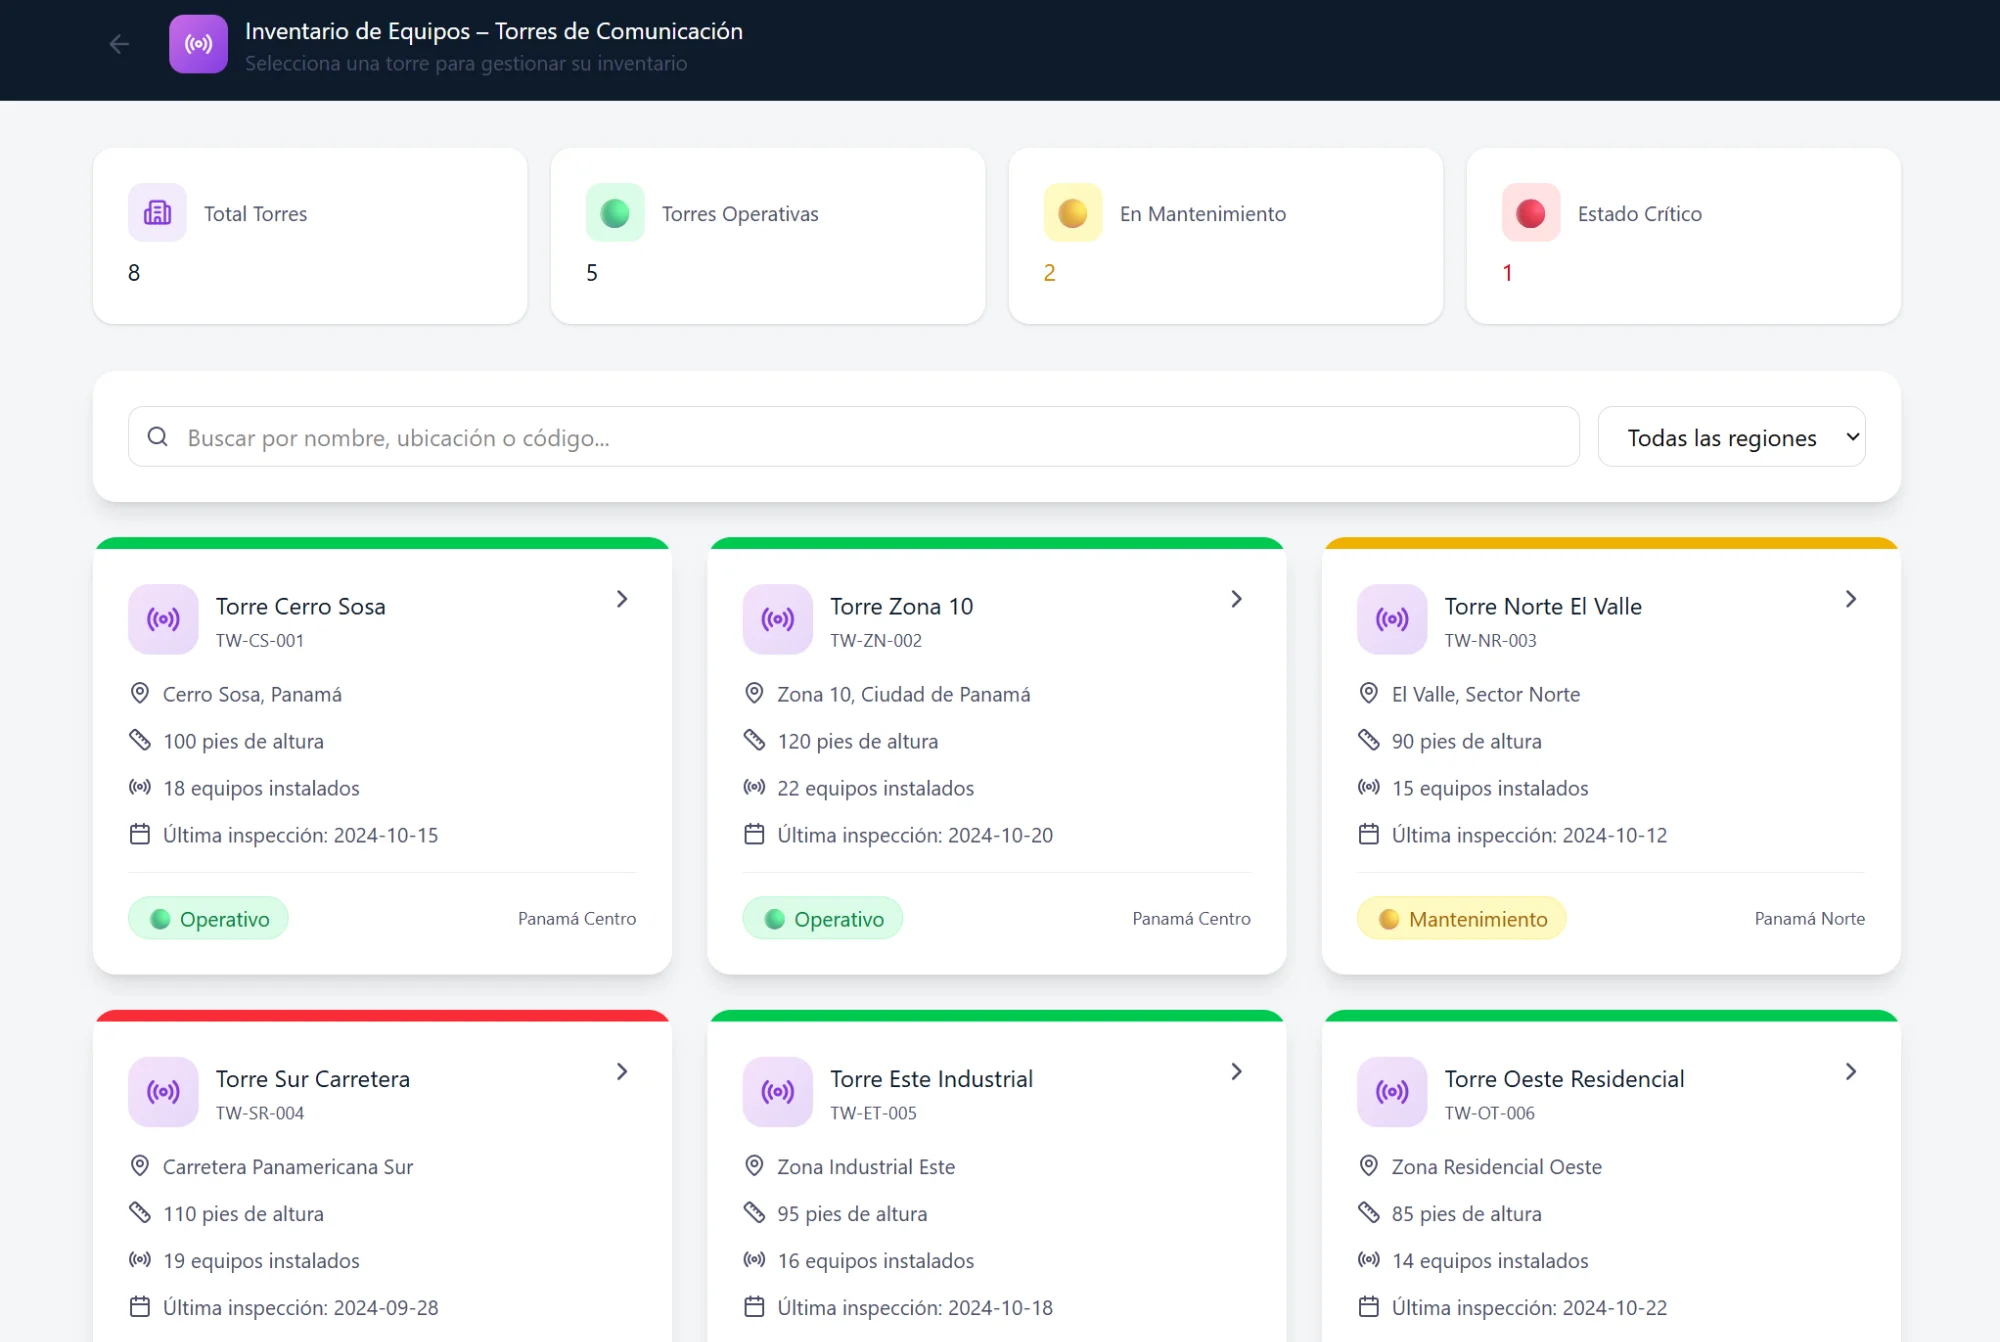Click the green Torres Operativas indicator icon
This screenshot has height=1342, width=2000.
[x=614, y=213]
